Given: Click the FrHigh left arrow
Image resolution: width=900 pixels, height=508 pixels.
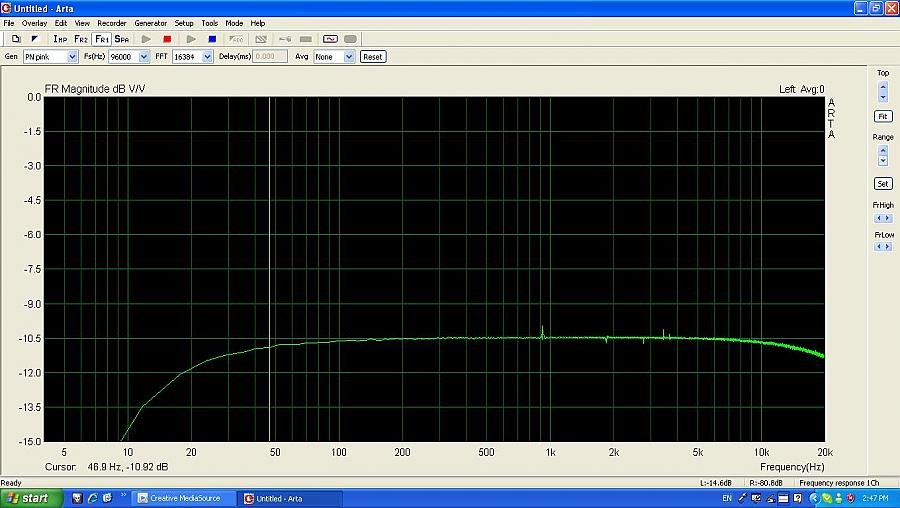Looking at the screenshot, I should pos(878,218).
